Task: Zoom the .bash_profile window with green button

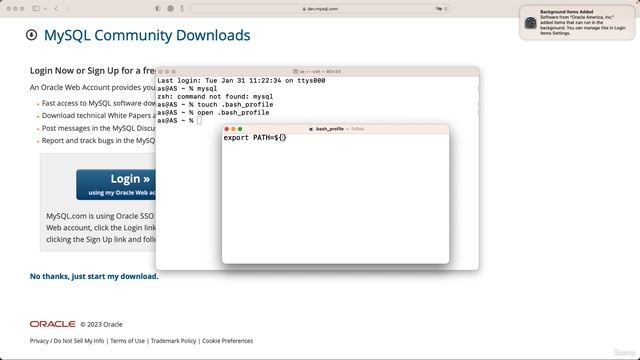Action: (x=240, y=129)
